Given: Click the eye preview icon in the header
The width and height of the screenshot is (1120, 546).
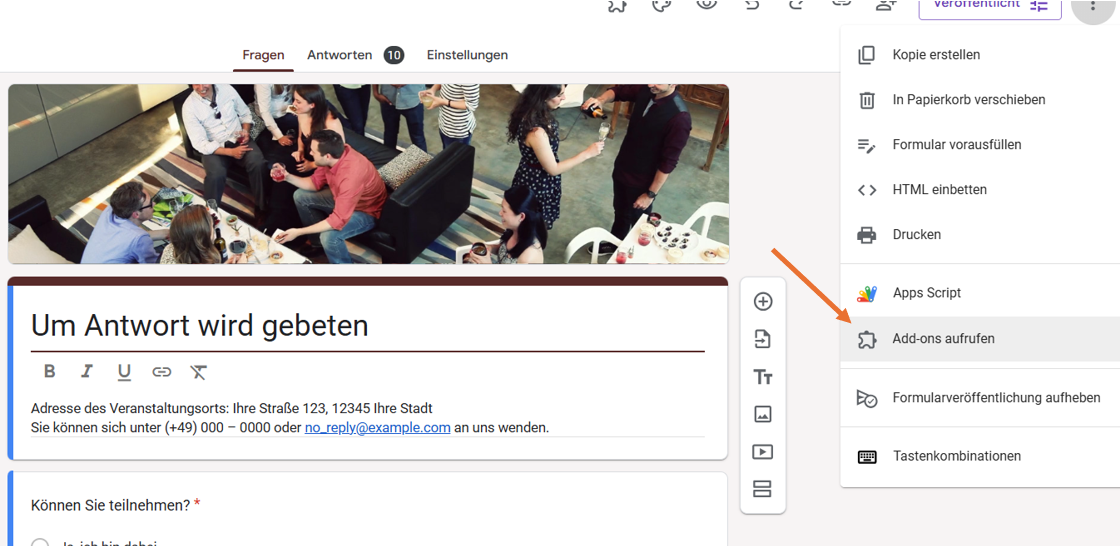Looking at the screenshot, I should coord(707,4).
